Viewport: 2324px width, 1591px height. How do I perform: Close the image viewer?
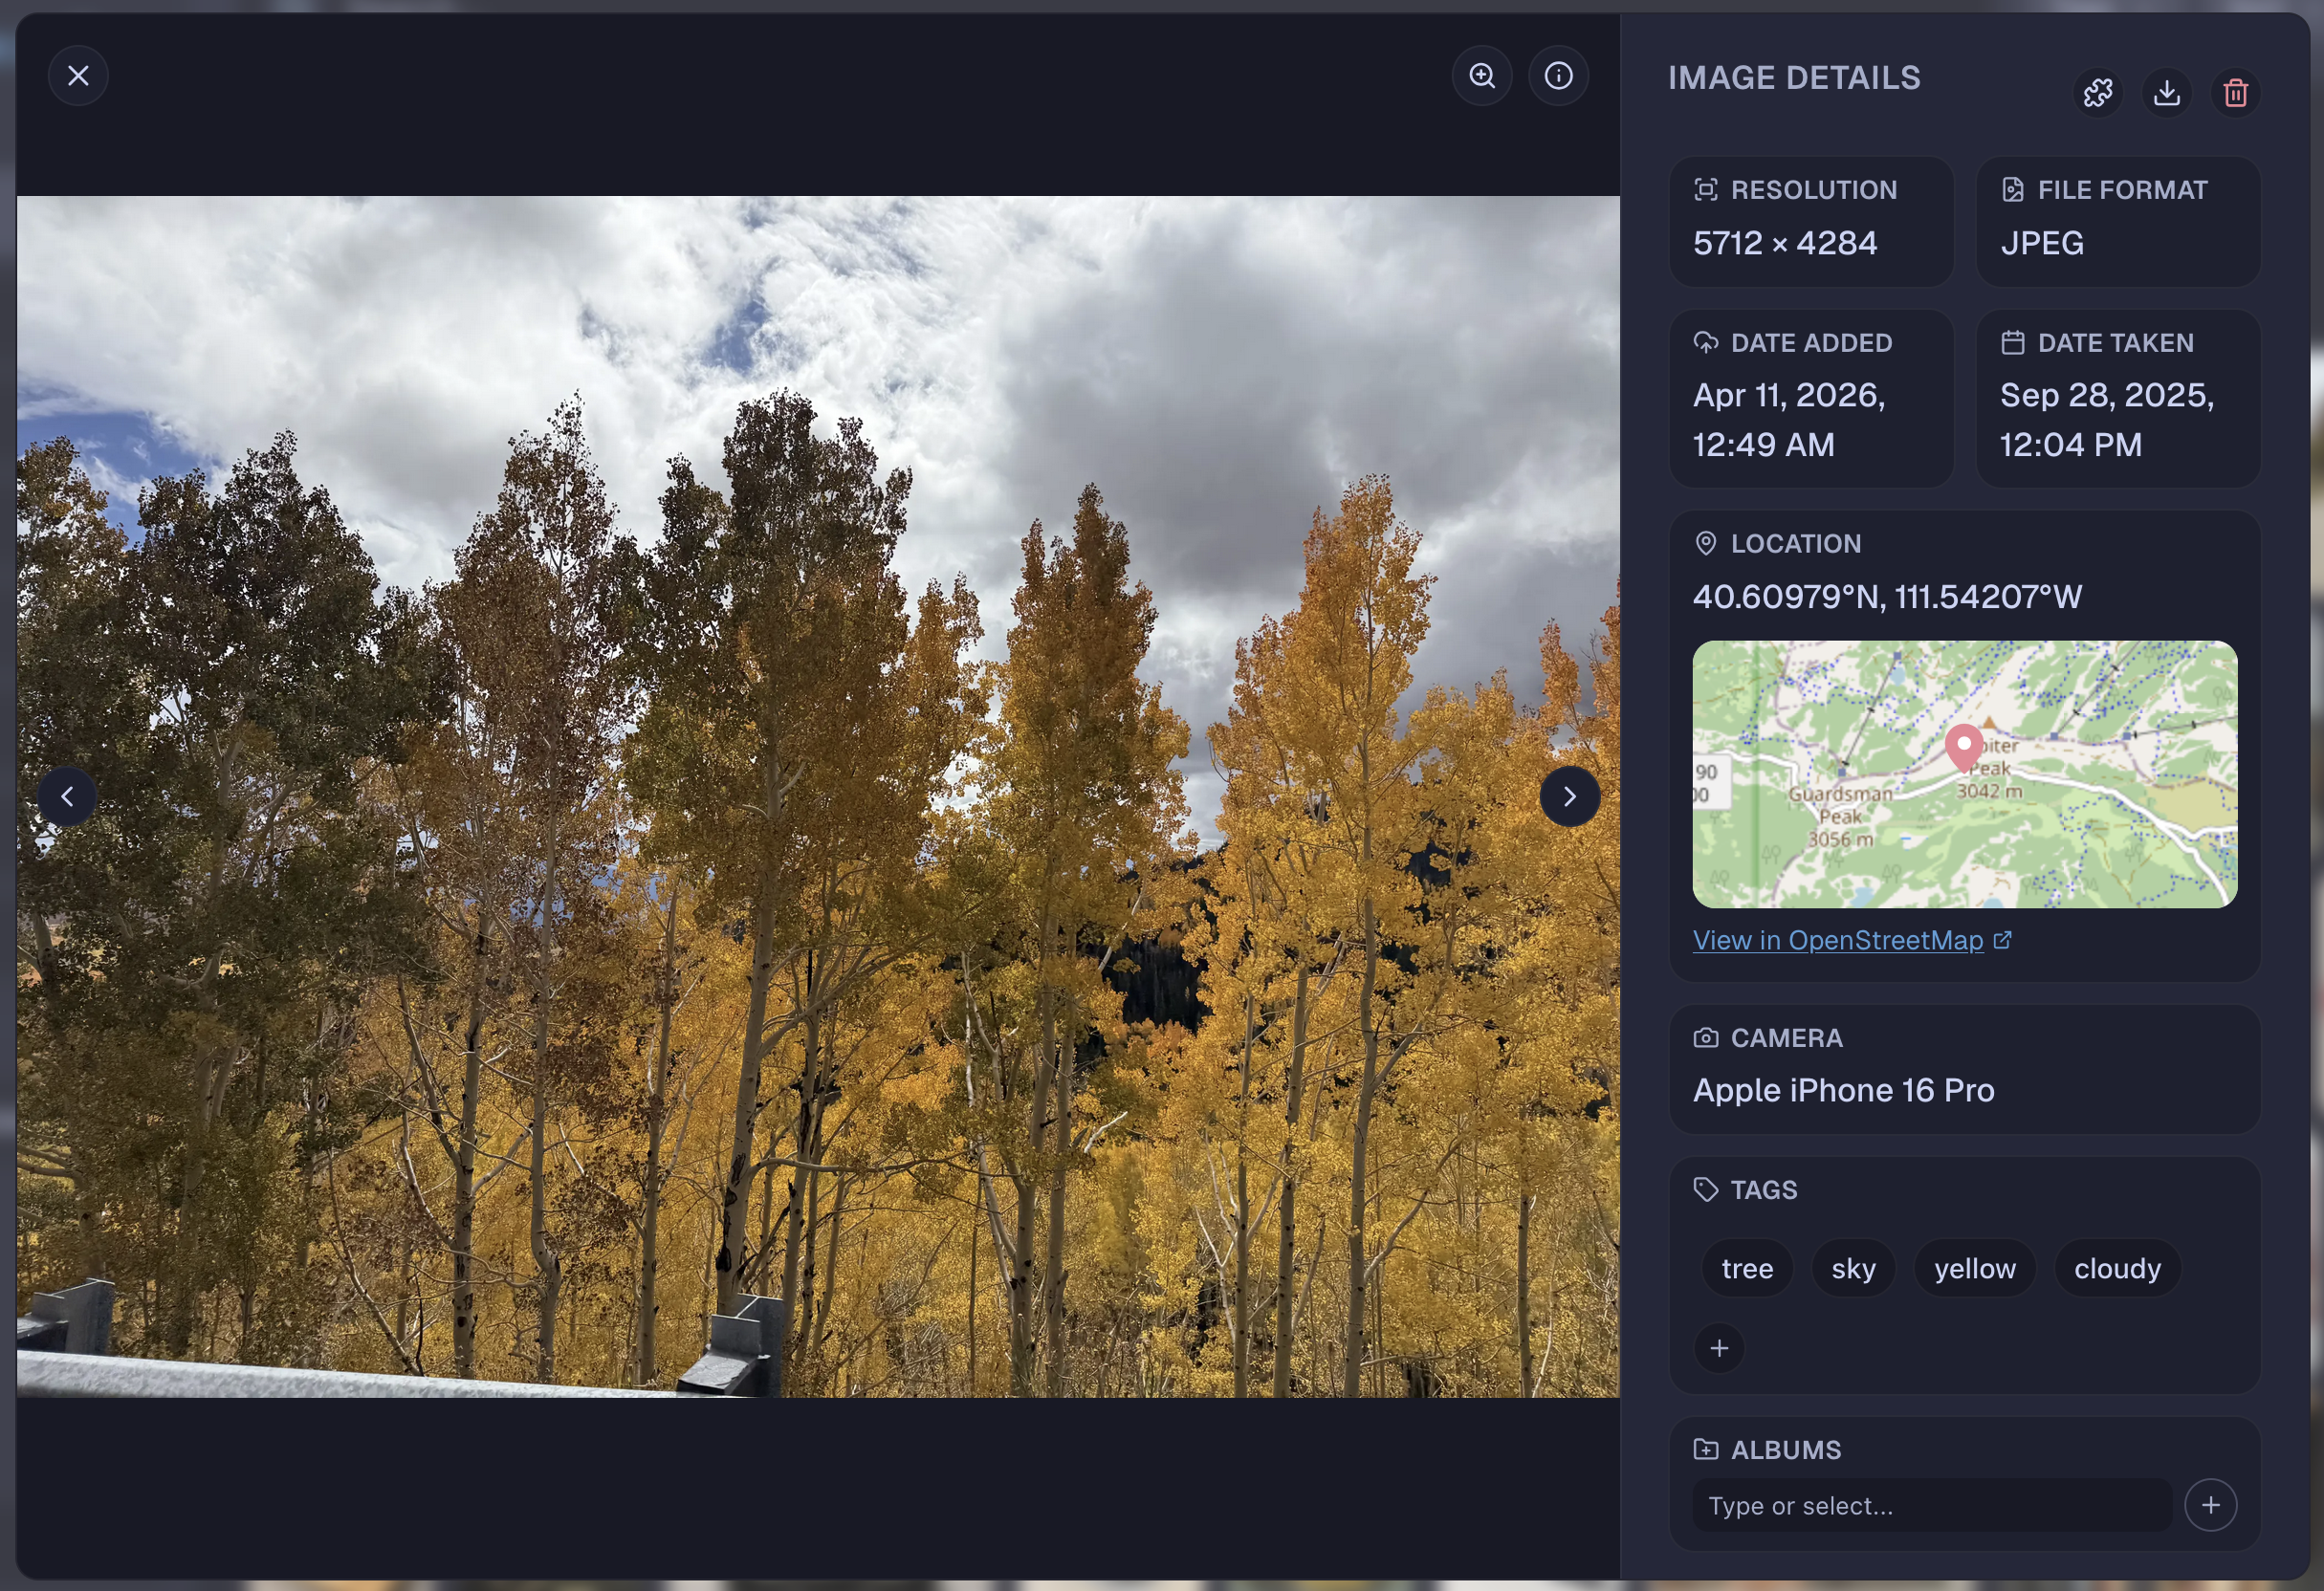point(77,75)
